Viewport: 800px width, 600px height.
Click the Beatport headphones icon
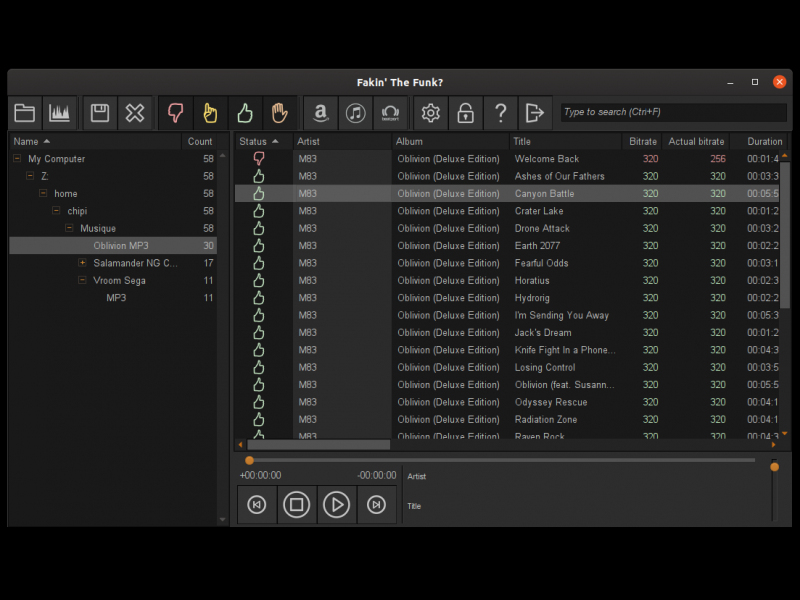[x=390, y=113]
